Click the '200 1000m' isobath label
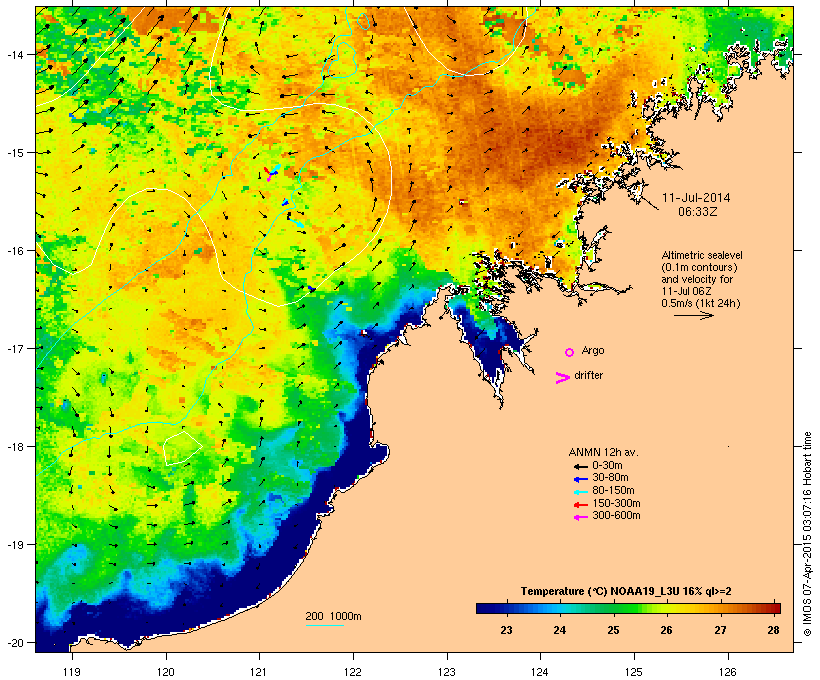Viewport: 820px width, 680px height. pos(333,616)
